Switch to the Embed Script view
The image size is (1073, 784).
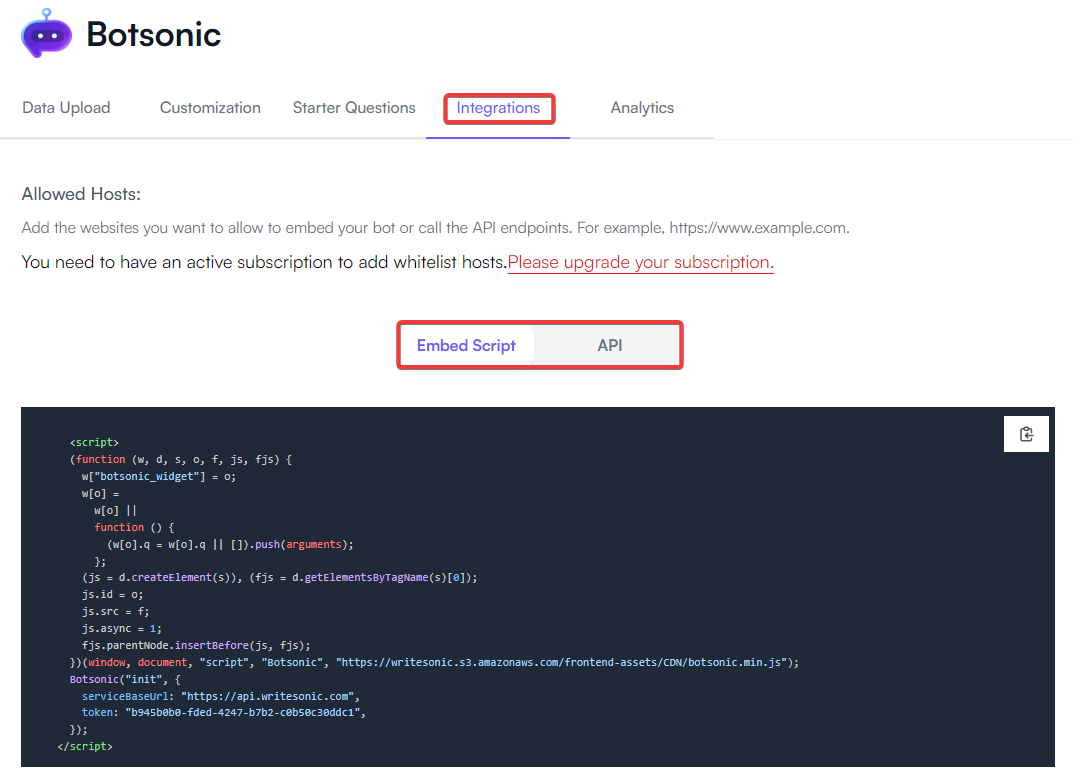point(466,344)
